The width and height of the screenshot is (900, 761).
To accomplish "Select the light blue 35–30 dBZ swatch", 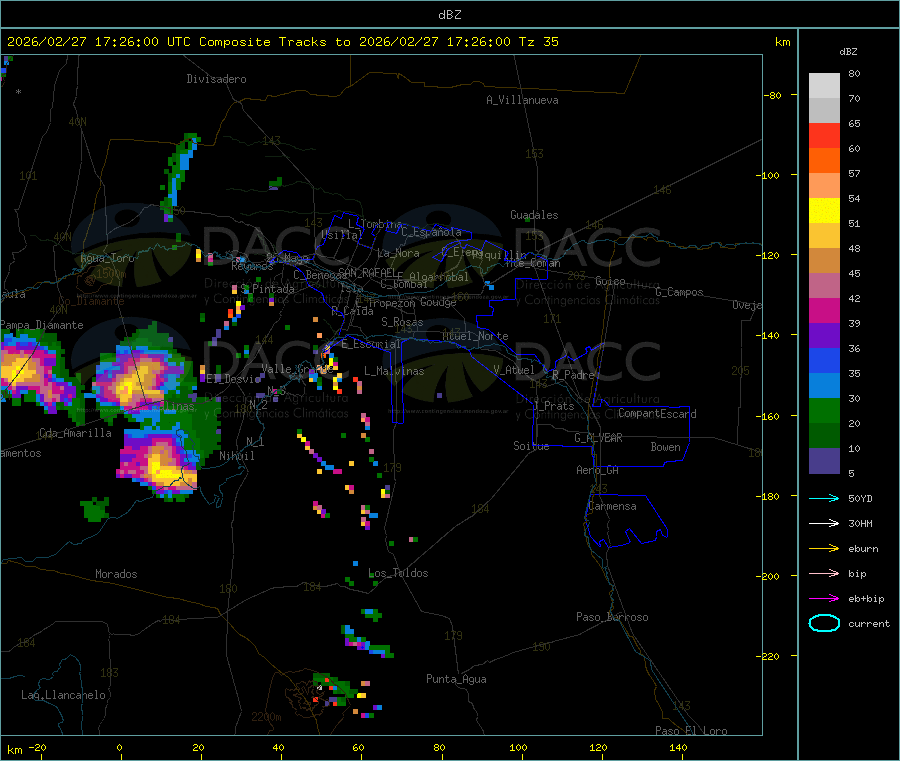I will (x=824, y=386).
